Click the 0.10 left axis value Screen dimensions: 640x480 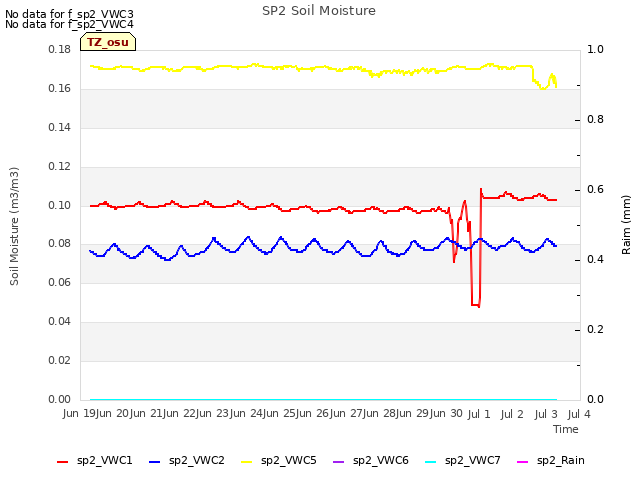click(x=60, y=205)
